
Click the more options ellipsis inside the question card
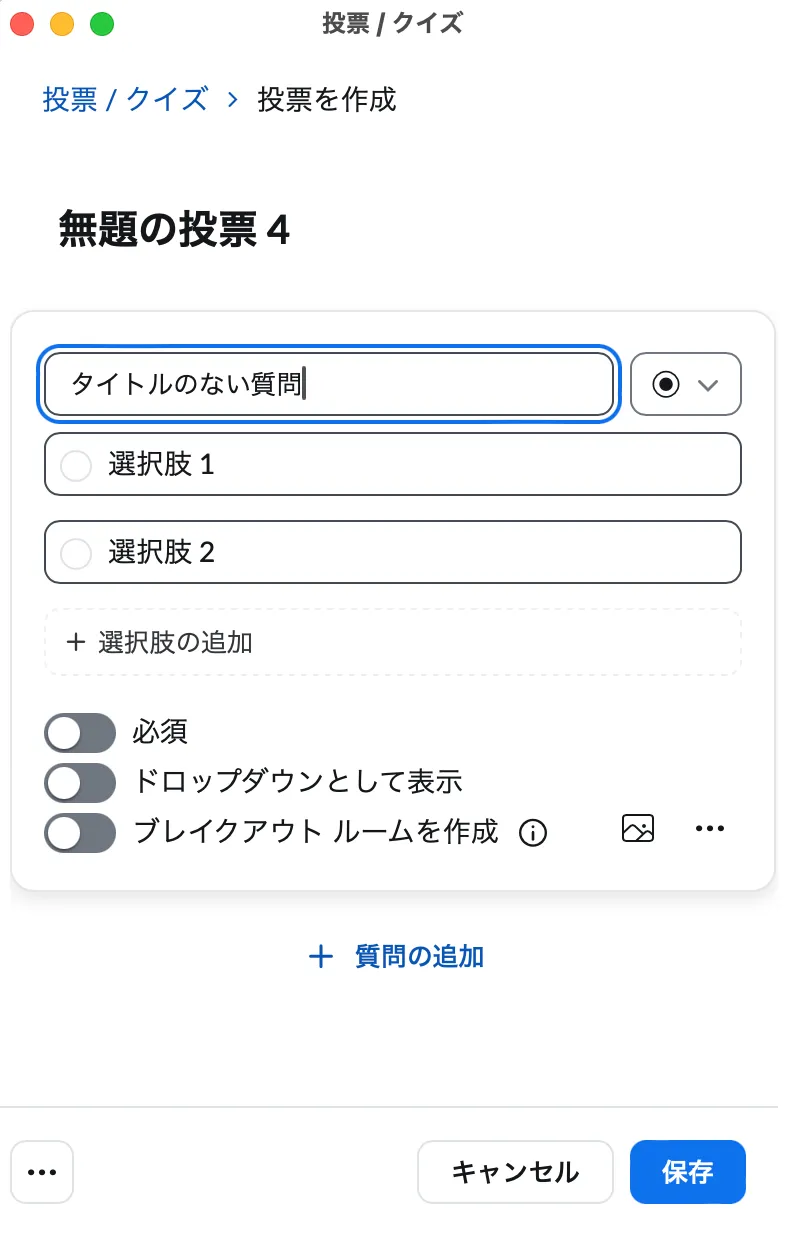pyautogui.click(x=709, y=828)
